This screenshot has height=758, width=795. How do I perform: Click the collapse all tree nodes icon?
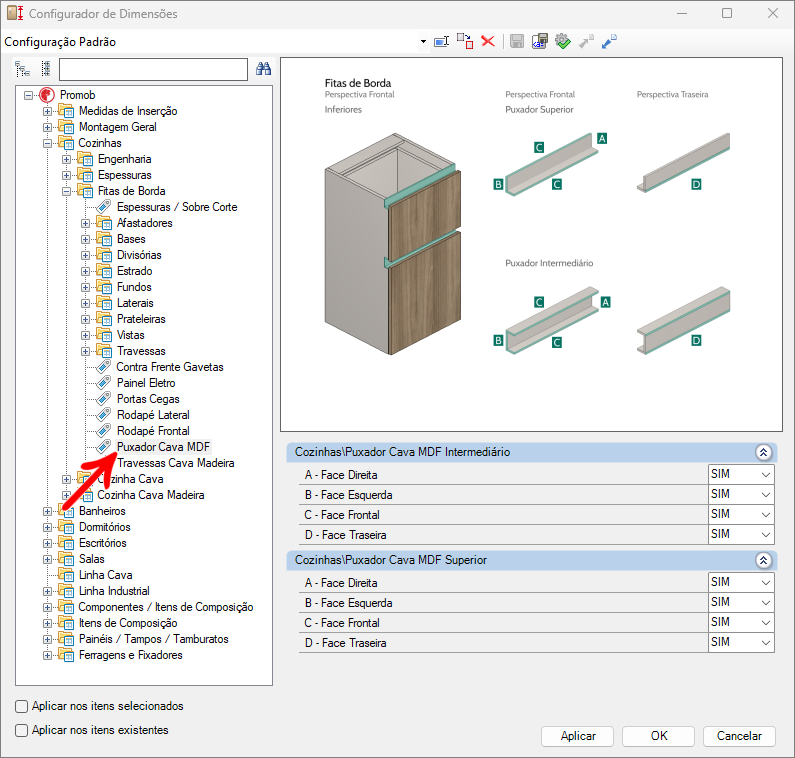pos(45,69)
